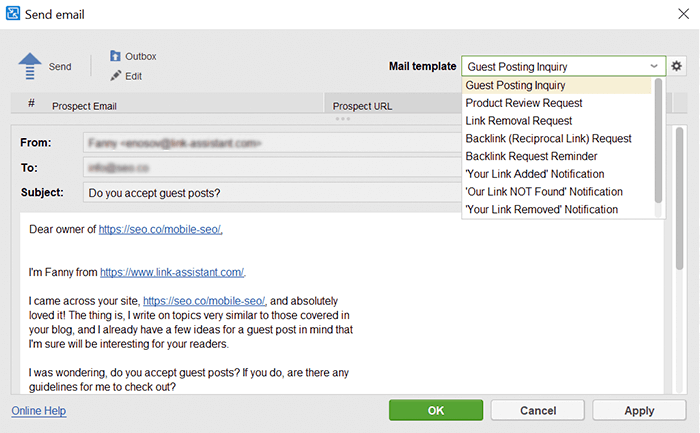The height and width of the screenshot is (433, 700).
Task: Click the Cancel button
Action: coord(538,410)
